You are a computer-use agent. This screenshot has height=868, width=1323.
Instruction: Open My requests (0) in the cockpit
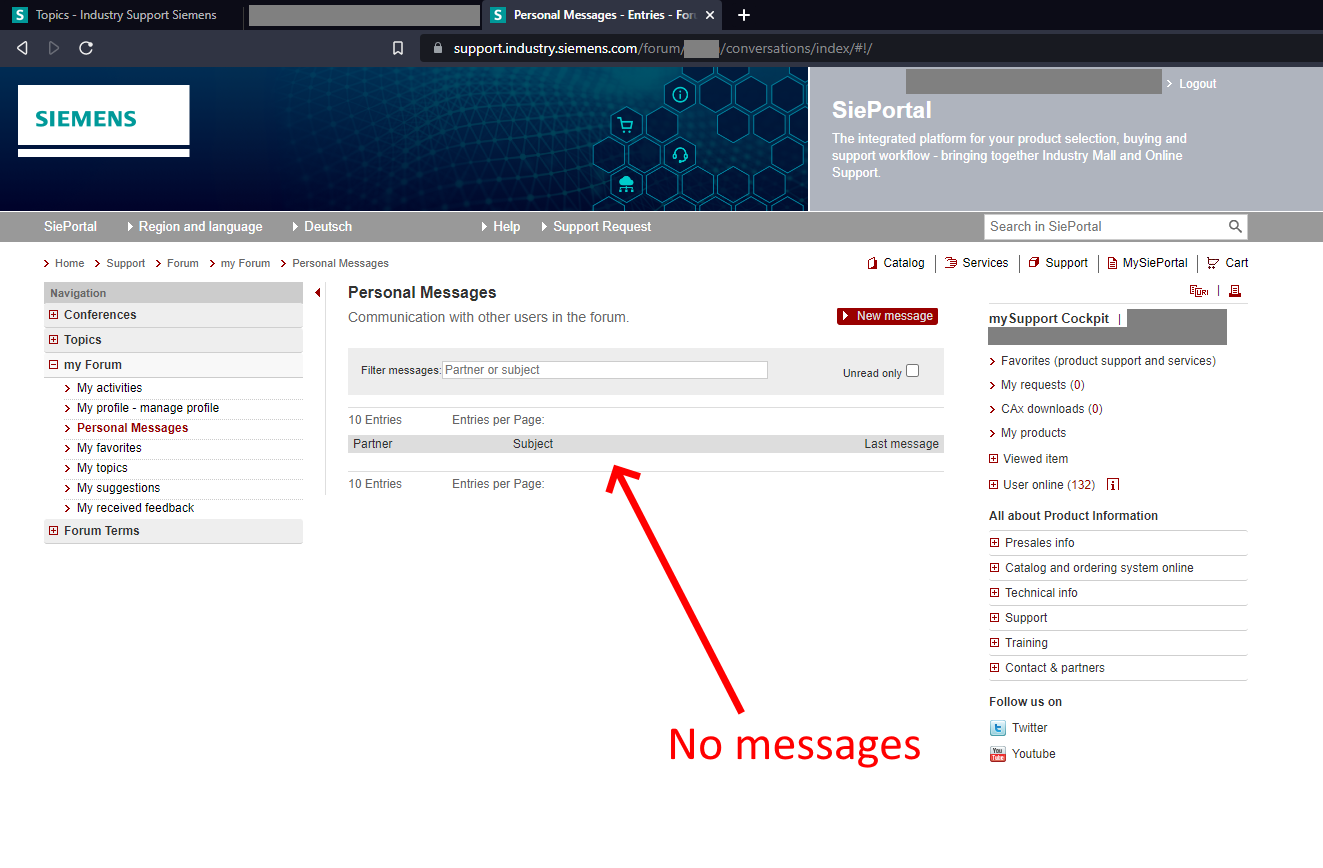[x=1043, y=385]
